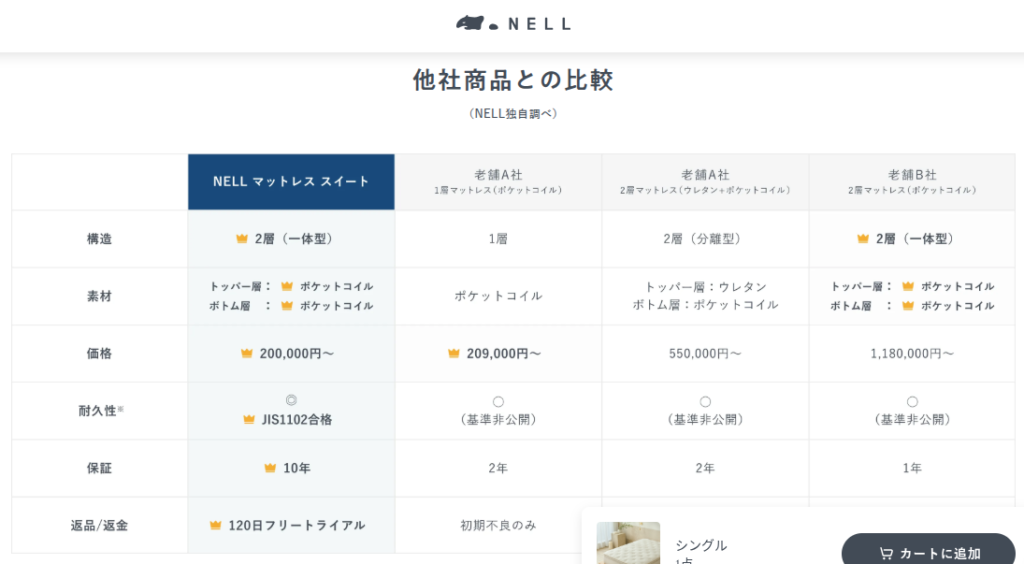Image resolution: width=1024 pixels, height=564 pixels.
Task: Click the crown icon next to 10年
Action: pos(270,468)
